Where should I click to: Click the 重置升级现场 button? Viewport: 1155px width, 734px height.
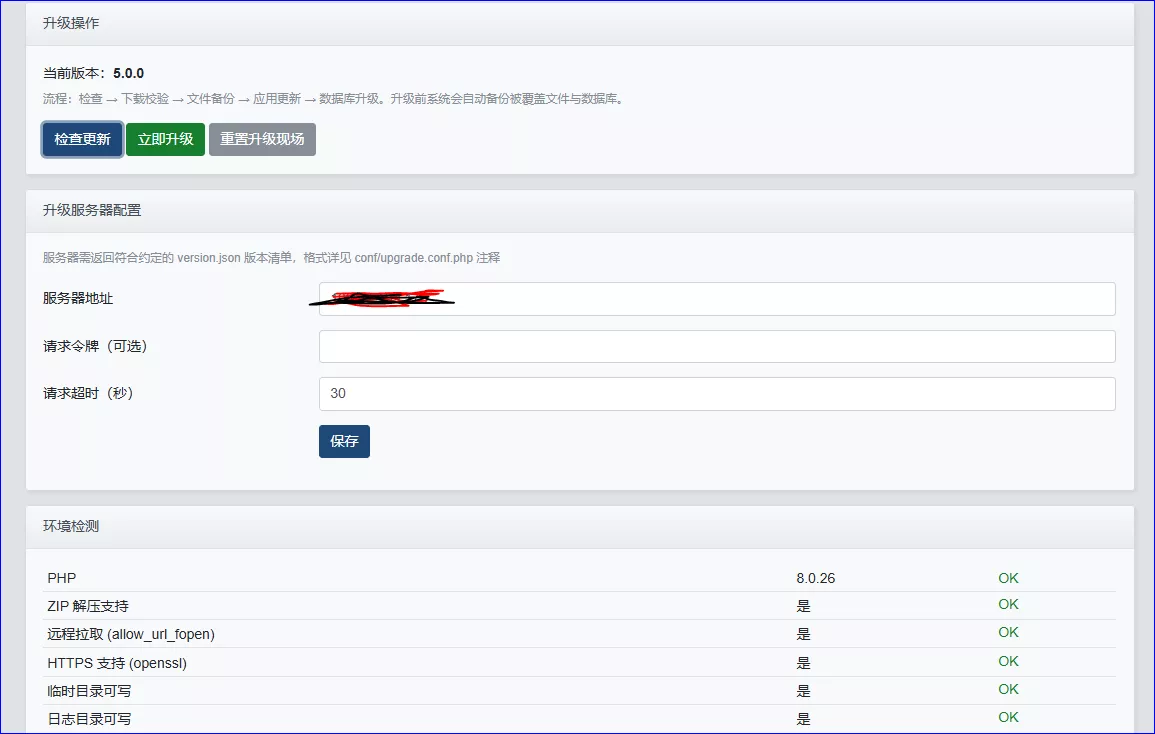pyautogui.click(x=262, y=139)
